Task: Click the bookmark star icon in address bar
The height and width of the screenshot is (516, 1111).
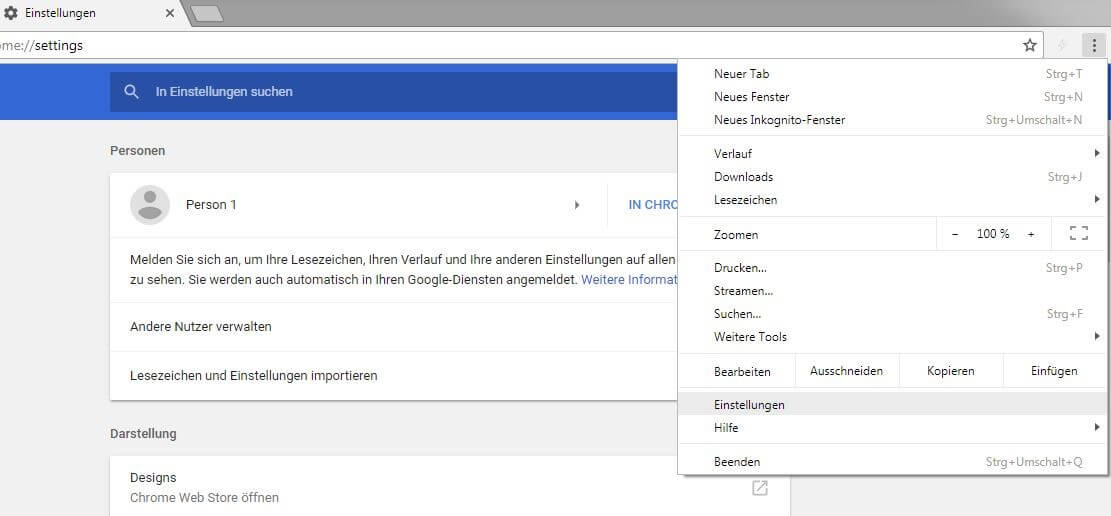Action: (1030, 45)
